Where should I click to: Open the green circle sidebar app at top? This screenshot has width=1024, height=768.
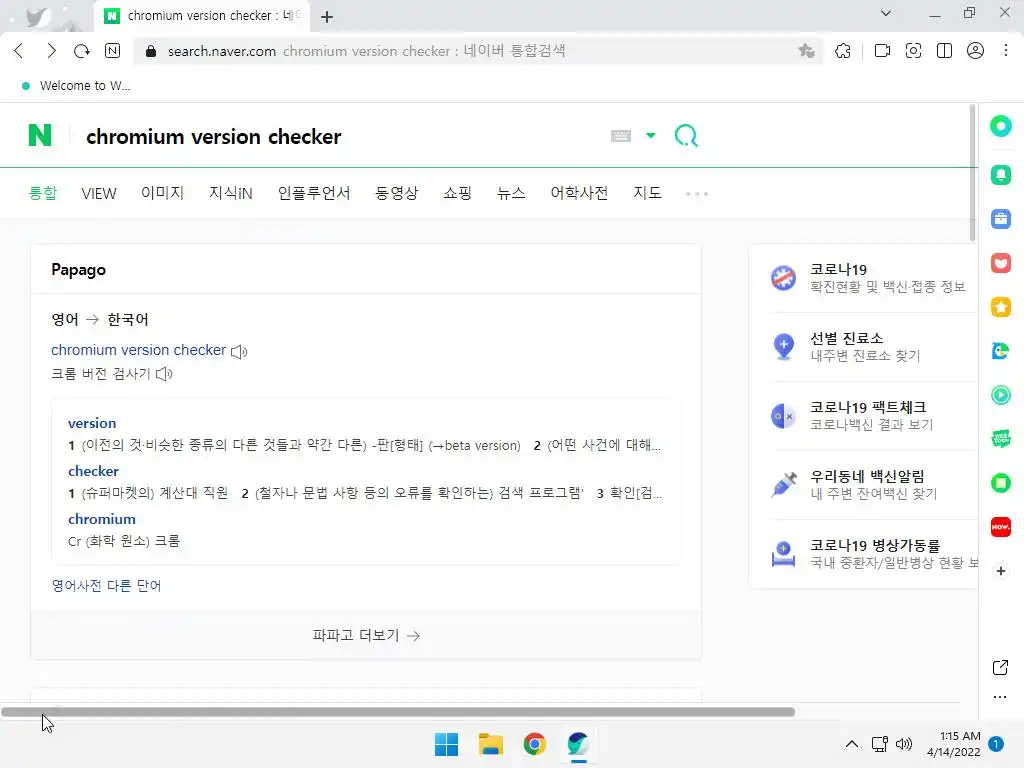[1000, 125]
